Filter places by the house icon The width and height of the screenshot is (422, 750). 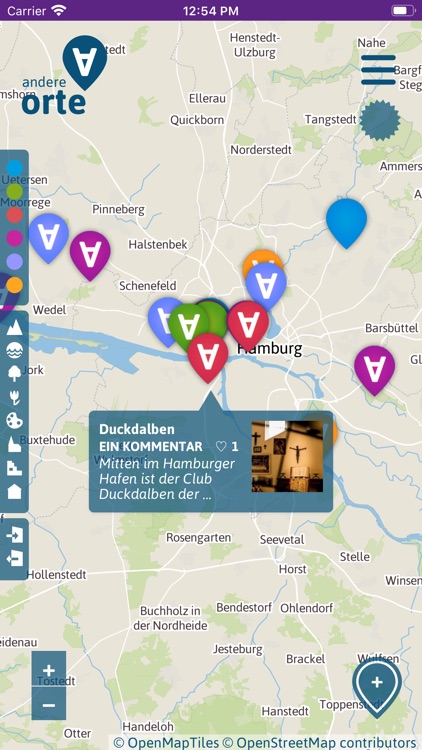point(14,491)
